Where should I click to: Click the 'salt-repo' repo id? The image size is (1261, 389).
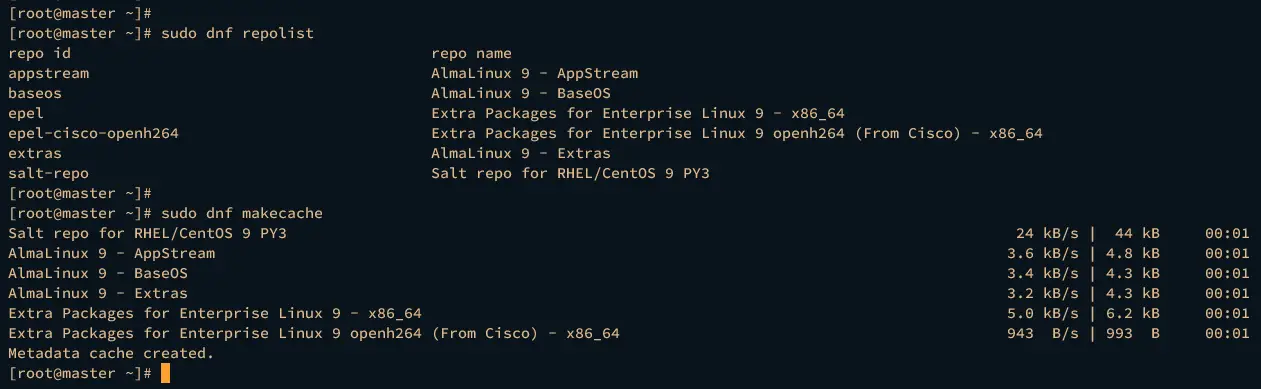[x=48, y=173]
